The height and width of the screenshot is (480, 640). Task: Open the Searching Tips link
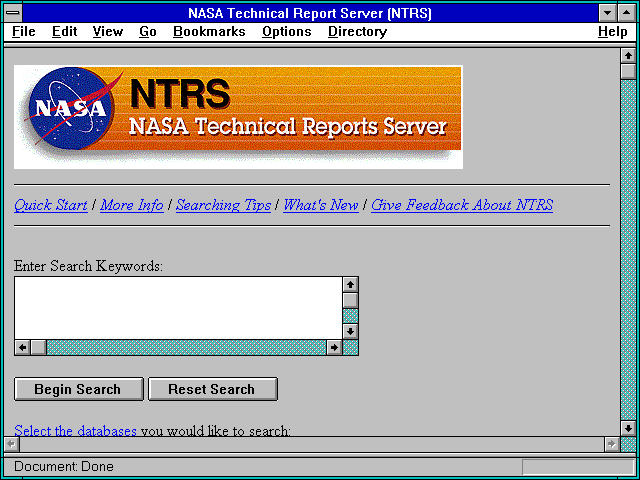pyautogui.click(x=223, y=205)
